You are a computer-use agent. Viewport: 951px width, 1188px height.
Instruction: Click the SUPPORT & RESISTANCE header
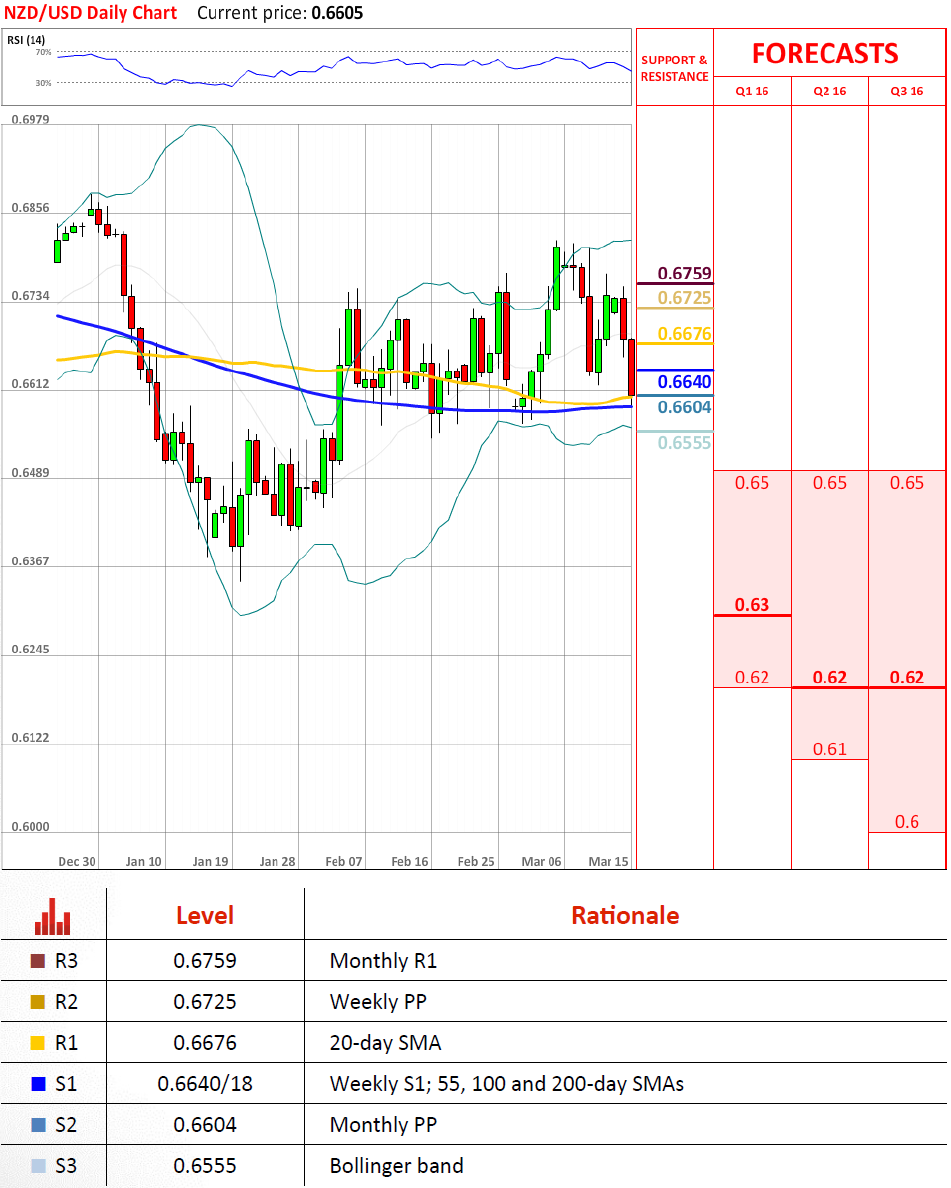tap(674, 68)
